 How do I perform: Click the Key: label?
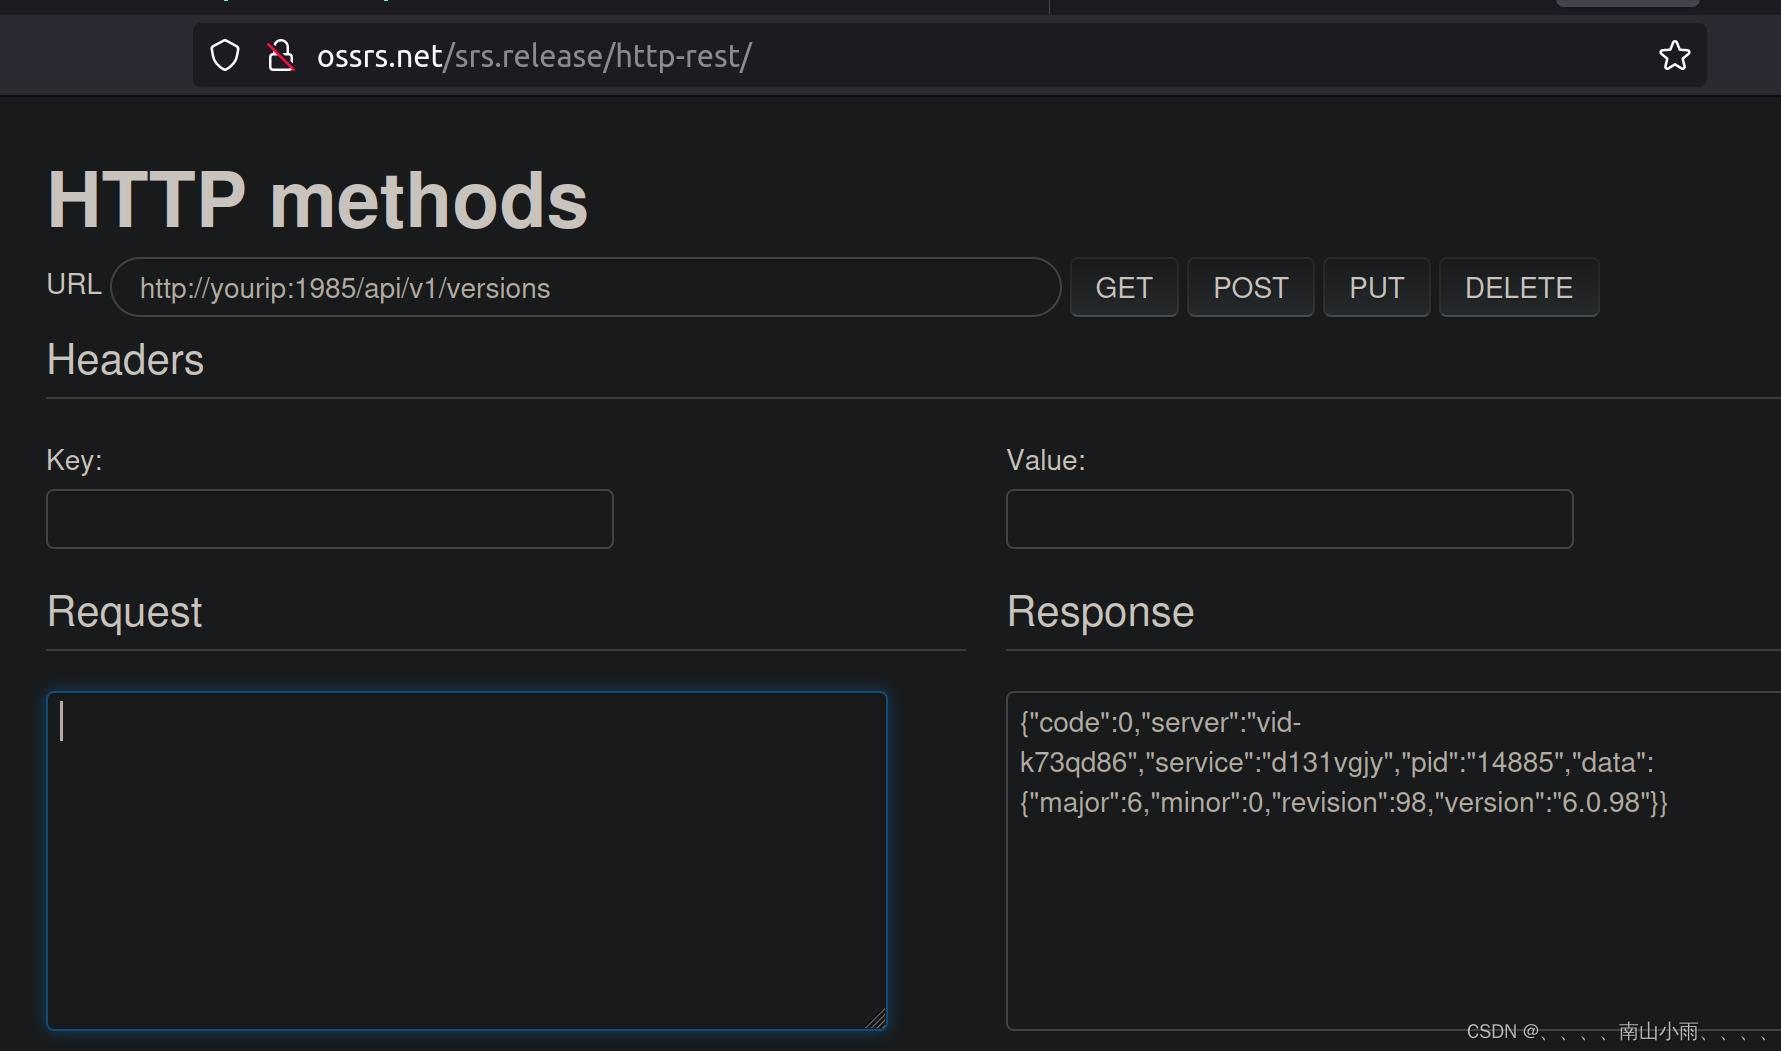point(74,460)
